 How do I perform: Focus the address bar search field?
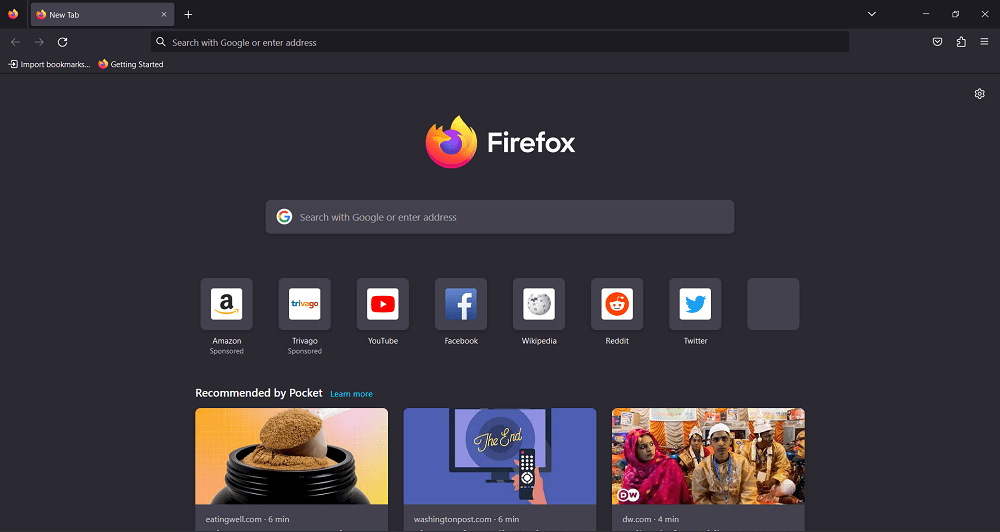click(x=500, y=42)
